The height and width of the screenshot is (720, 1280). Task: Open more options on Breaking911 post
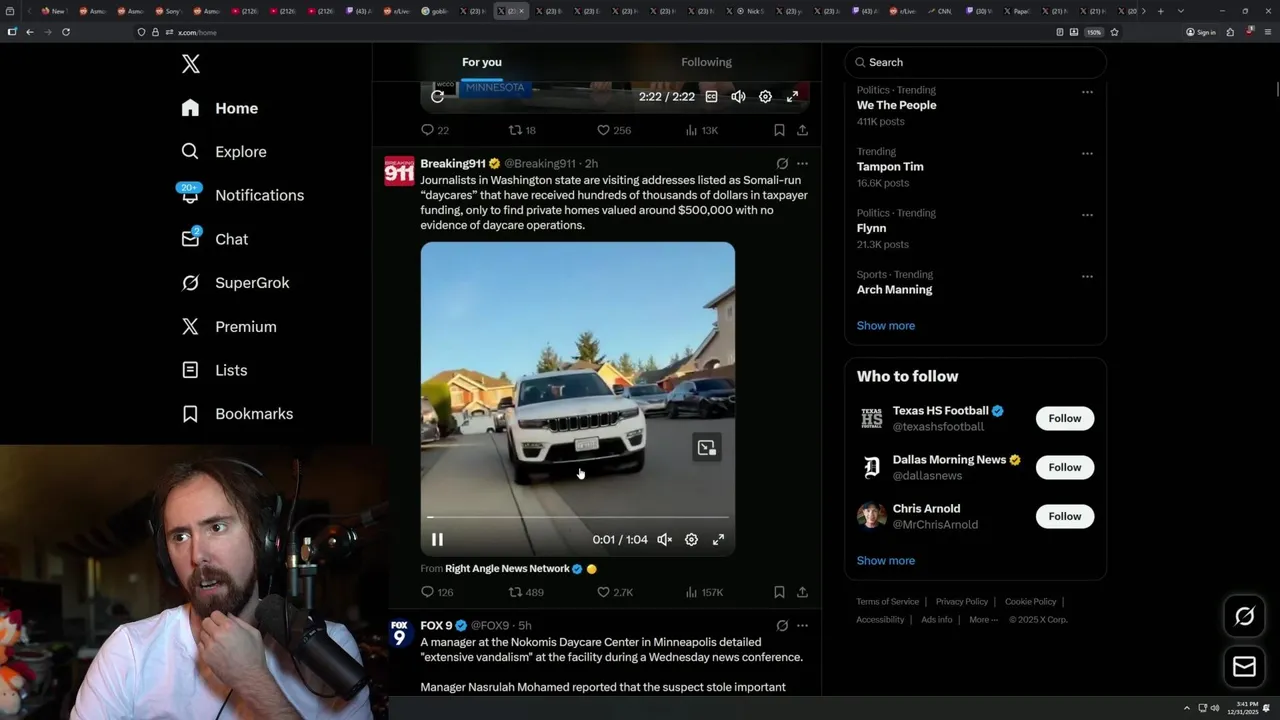(x=802, y=163)
